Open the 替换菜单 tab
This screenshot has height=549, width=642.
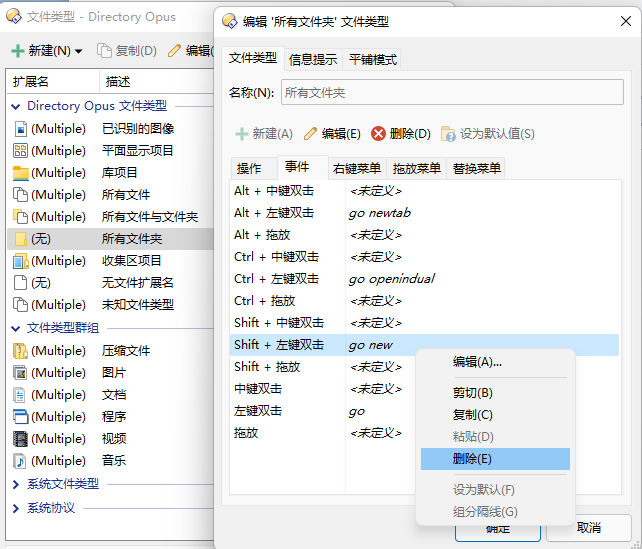click(476, 168)
